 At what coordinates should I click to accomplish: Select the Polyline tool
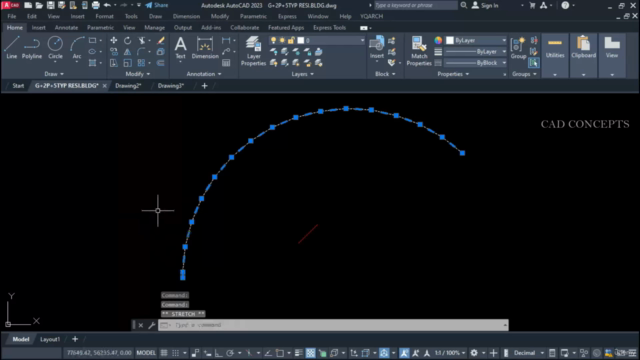pos(32,47)
